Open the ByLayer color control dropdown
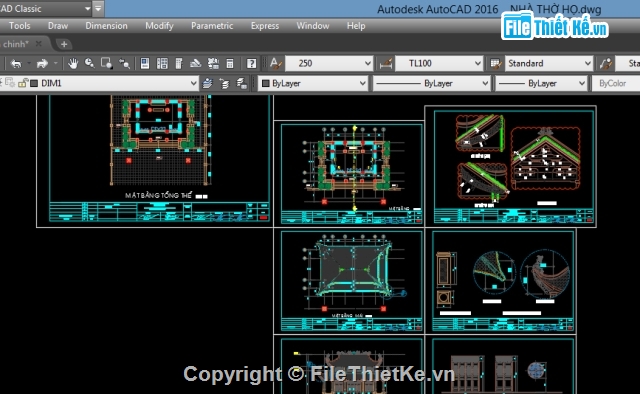Screen dimensions: 640x394 click(362, 83)
